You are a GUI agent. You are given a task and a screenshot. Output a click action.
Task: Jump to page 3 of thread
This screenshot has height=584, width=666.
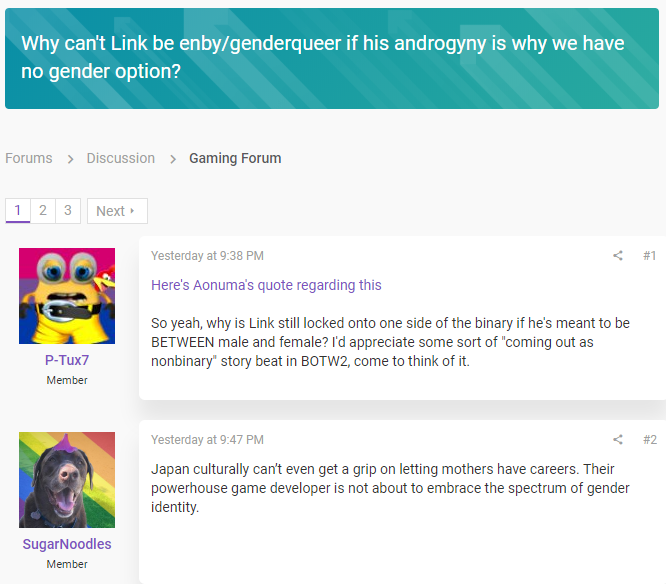[68, 211]
